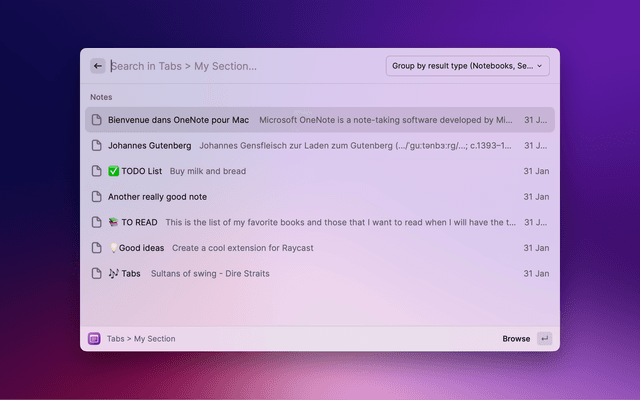Click document icon beside Johannes Gutenberg
640x400 pixels.
coord(97,145)
